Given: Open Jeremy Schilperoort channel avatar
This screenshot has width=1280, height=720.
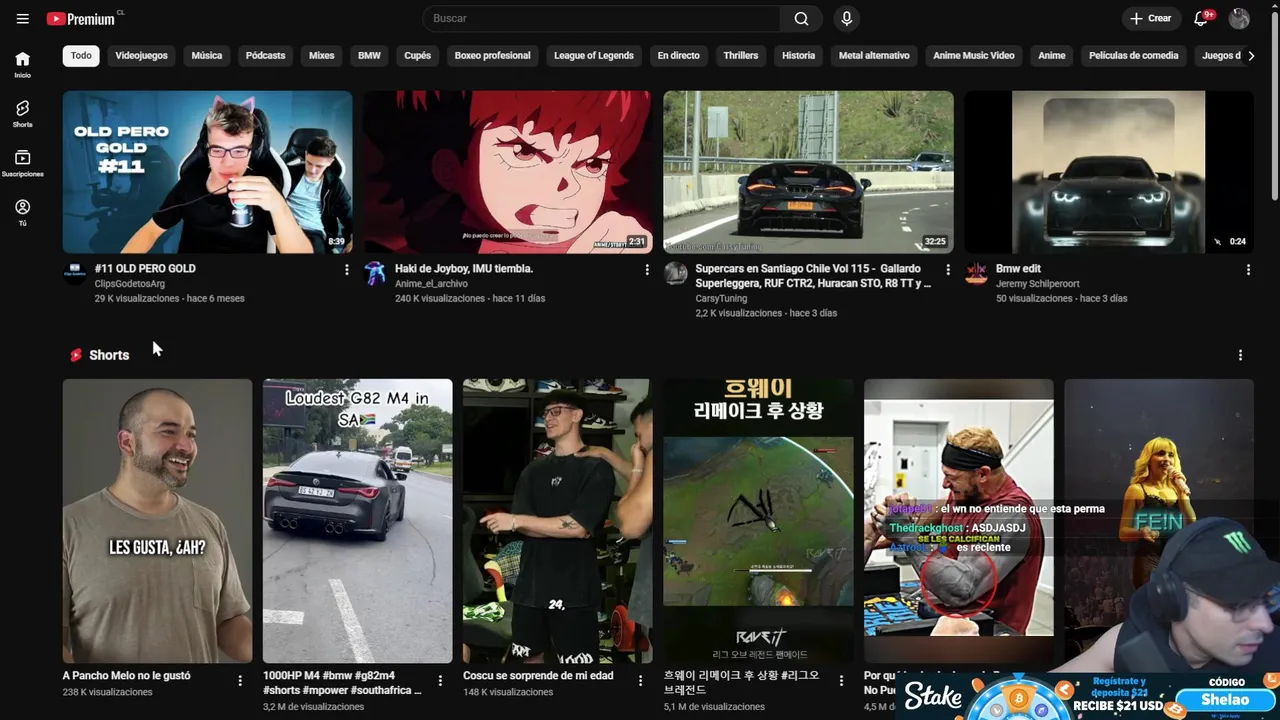Looking at the screenshot, I should (x=976, y=274).
